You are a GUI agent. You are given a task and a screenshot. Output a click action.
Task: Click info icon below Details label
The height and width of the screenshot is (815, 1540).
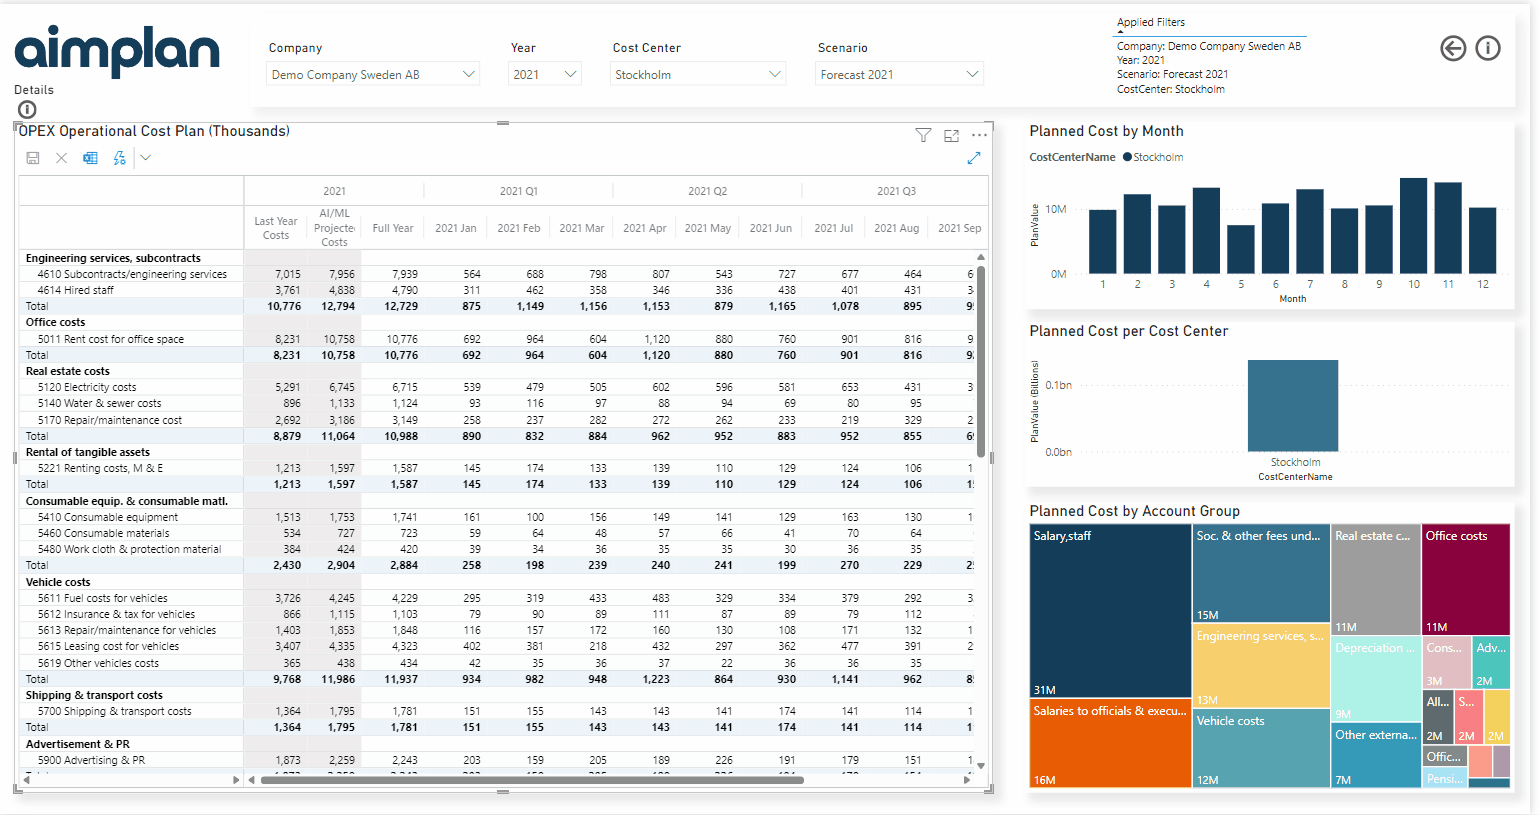(27, 109)
